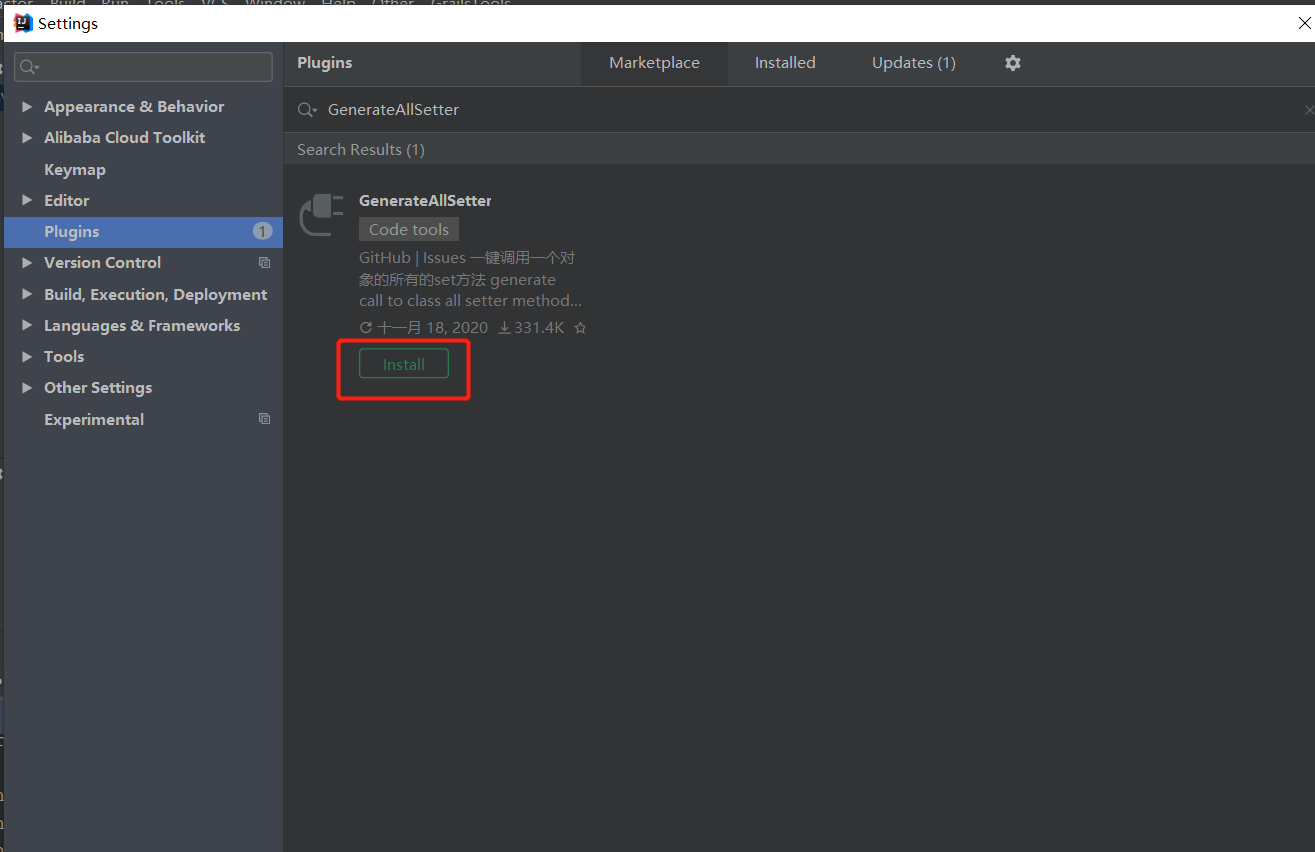The width and height of the screenshot is (1315, 852).
Task: Close the Settings dialog
Action: (1304, 23)
